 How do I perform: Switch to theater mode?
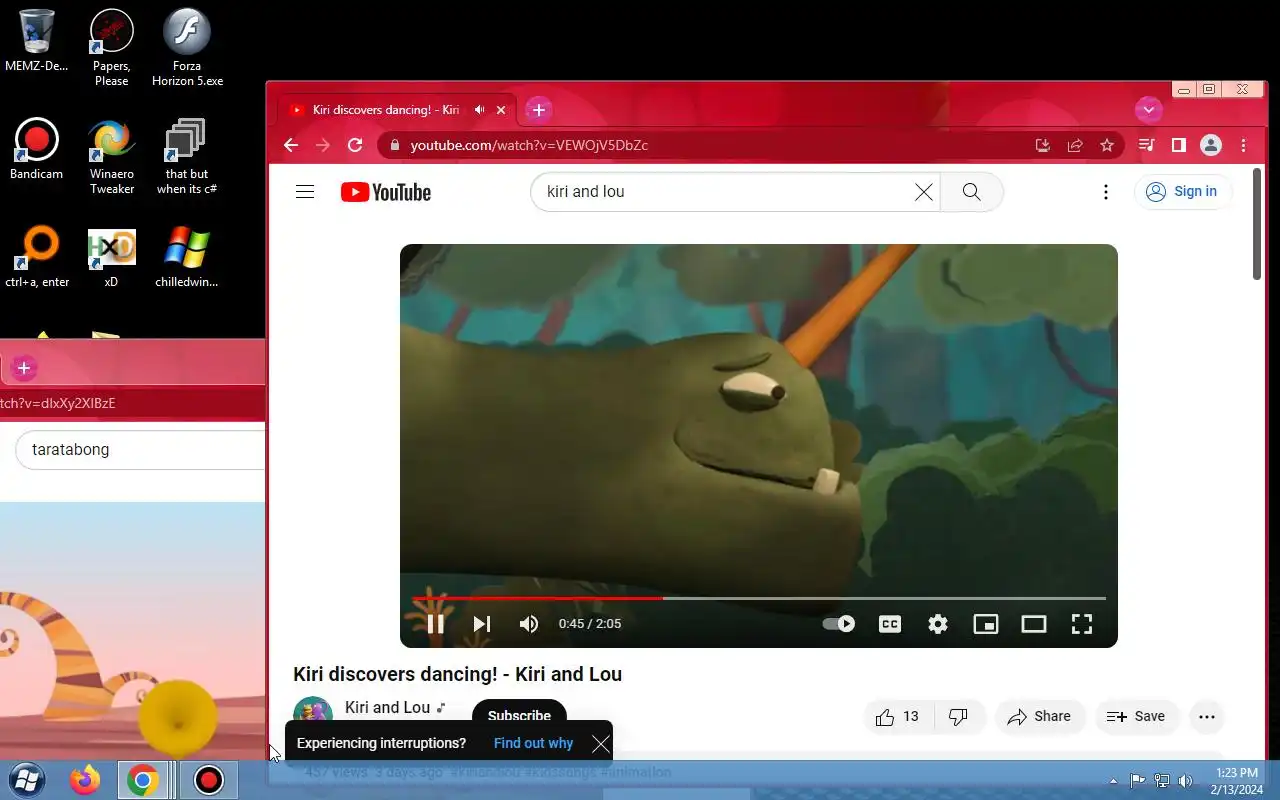1033,624
